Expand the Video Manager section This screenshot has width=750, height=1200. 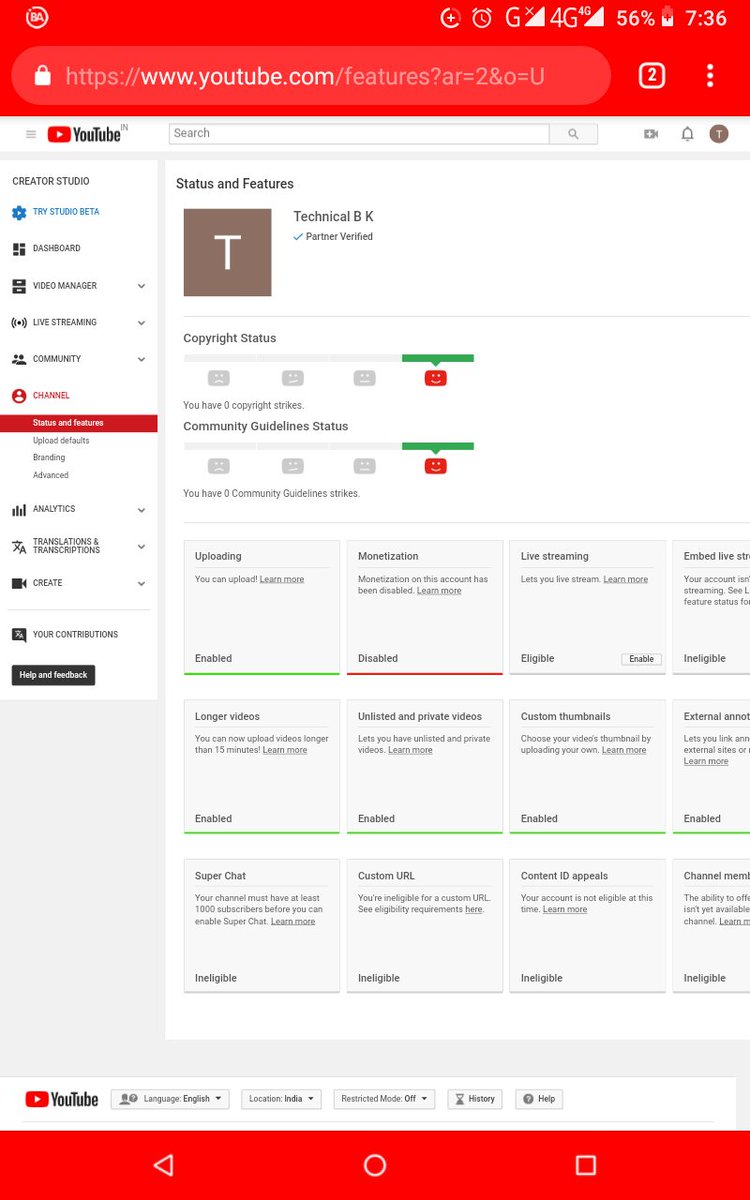(x=141, y=286)
